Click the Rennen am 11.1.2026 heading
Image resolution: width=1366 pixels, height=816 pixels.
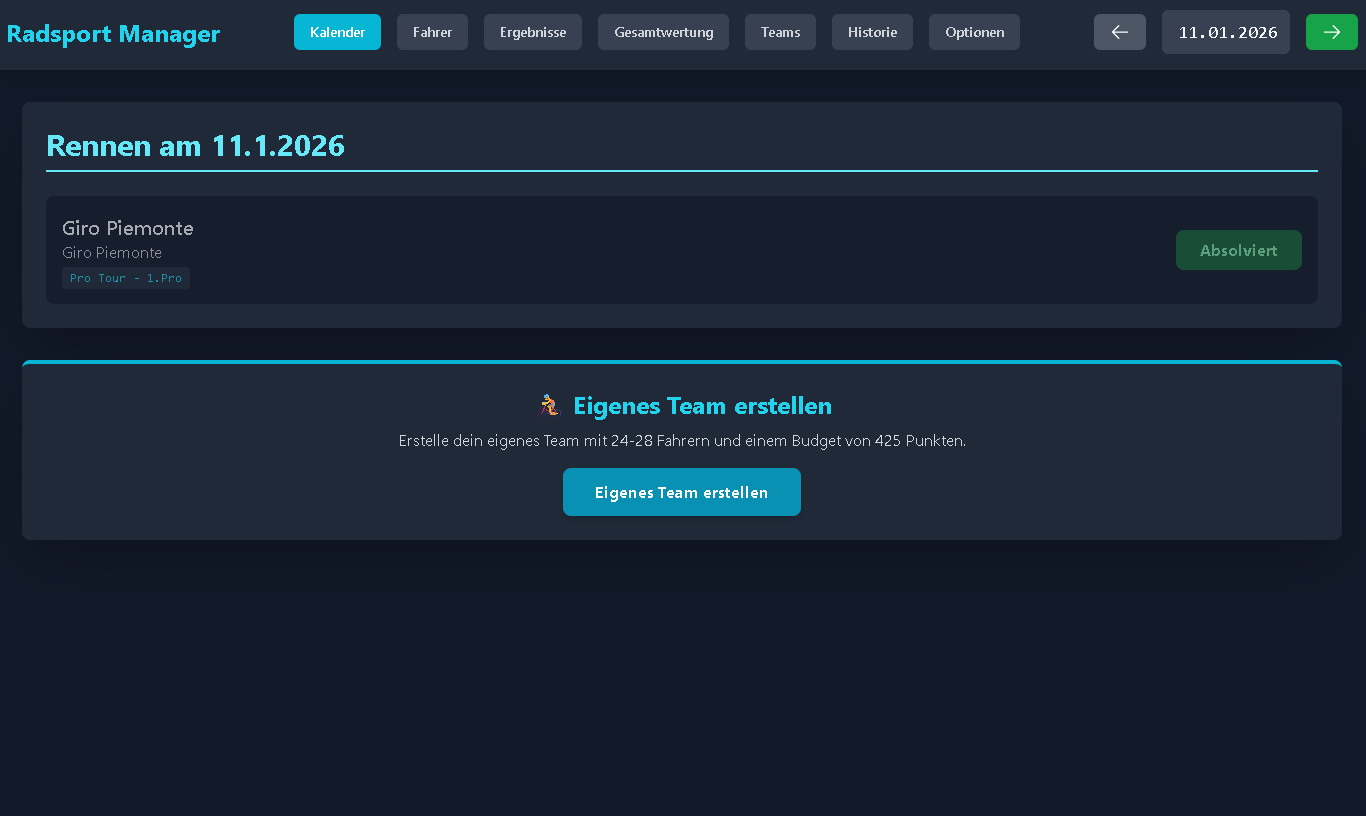[x=195, y=146]
